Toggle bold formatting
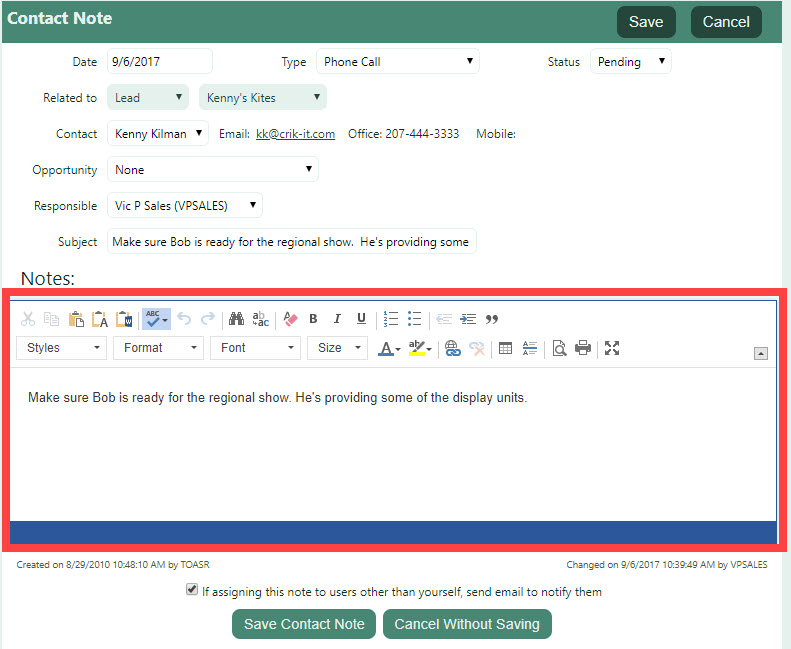Viewport: 791px width, 649px height. (313, 319)
